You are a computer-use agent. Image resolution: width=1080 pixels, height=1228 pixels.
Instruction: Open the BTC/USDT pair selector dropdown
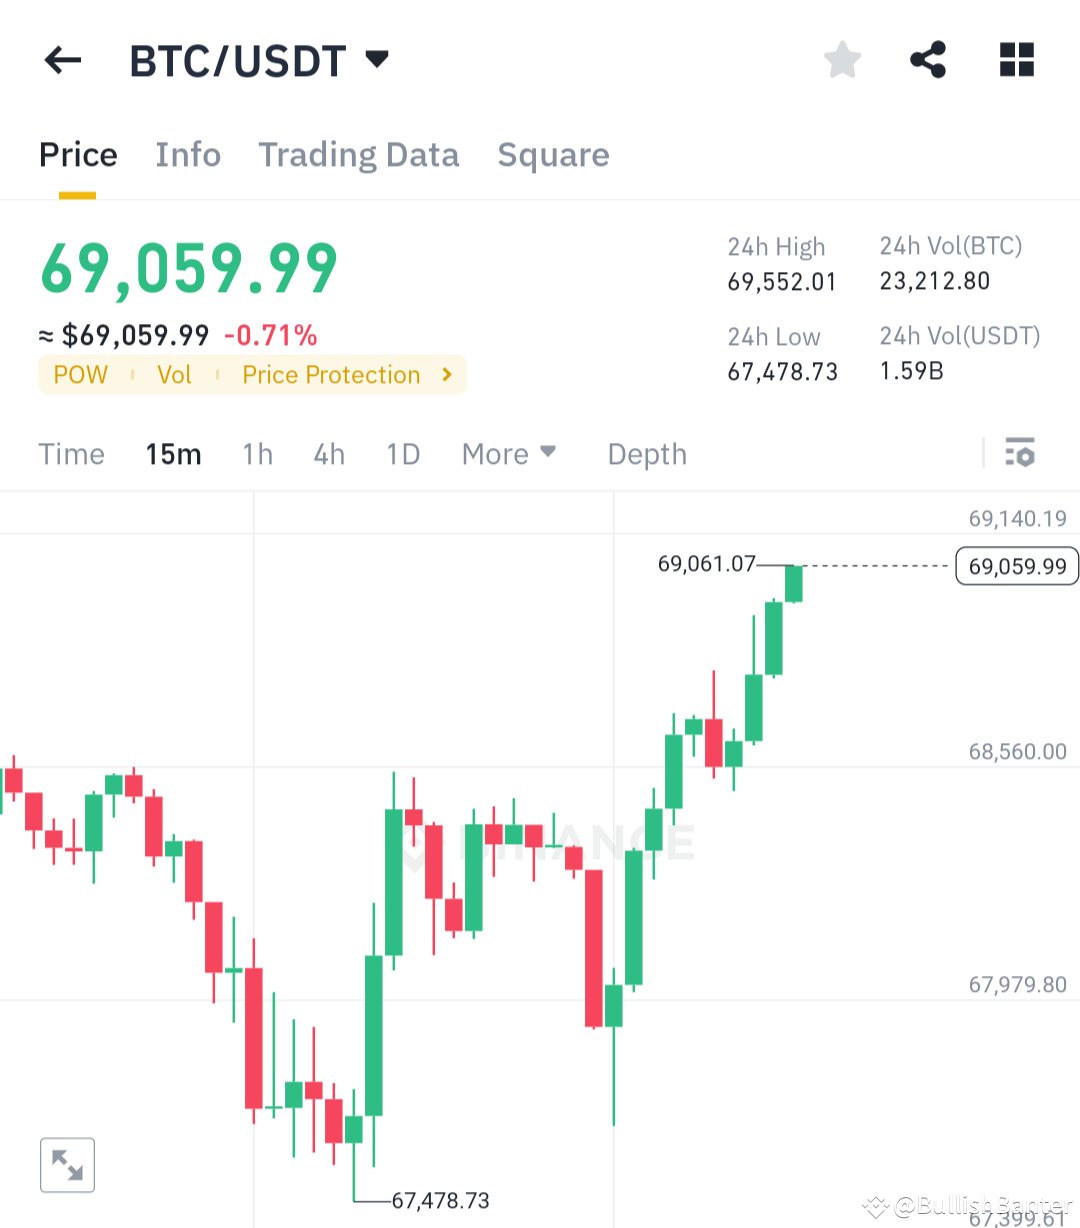pyautogui.click(x=260, y=60)
